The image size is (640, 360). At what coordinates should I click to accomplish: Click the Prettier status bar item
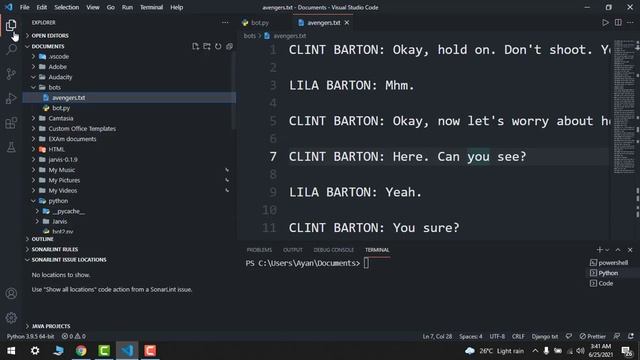593,336
